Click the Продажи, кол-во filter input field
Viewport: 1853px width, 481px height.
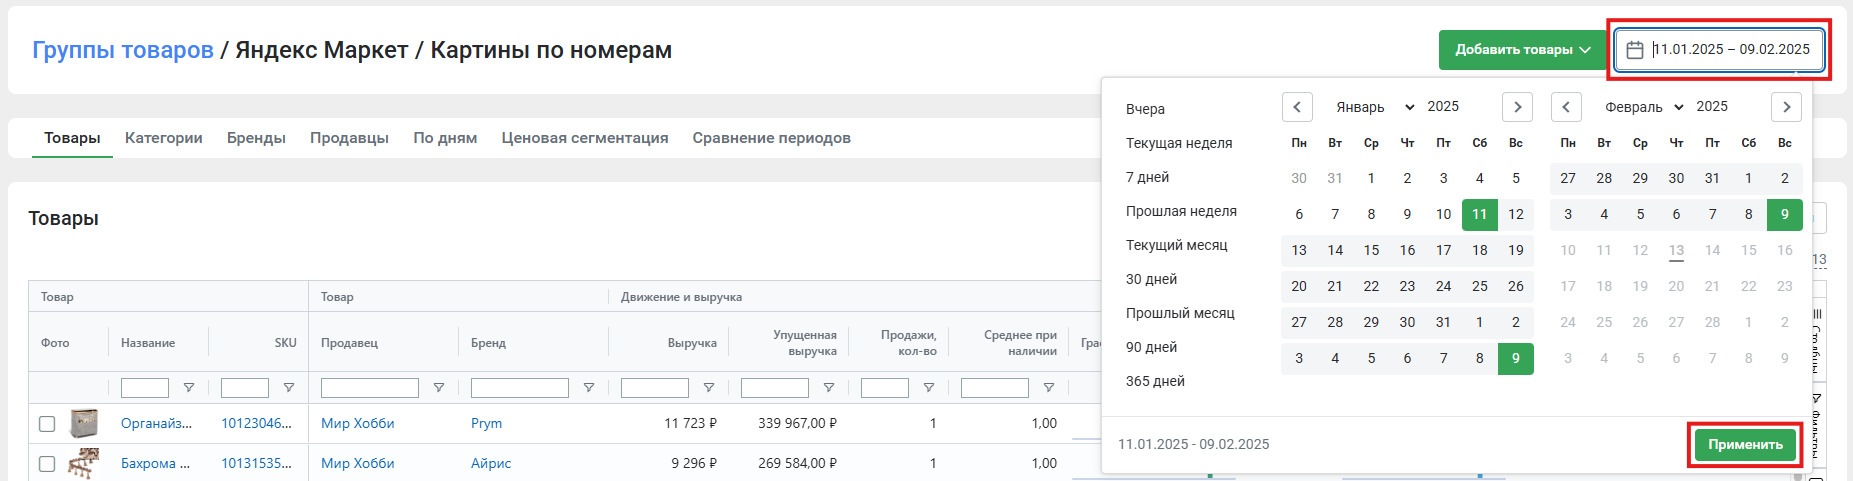click(885, 388)
